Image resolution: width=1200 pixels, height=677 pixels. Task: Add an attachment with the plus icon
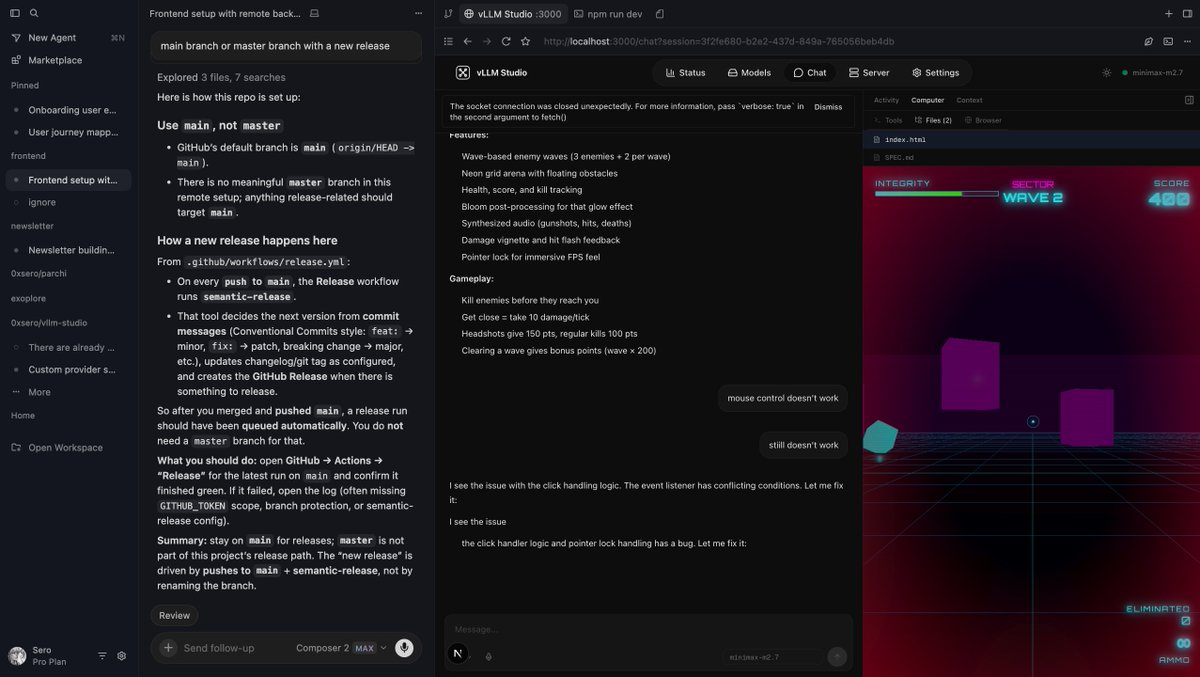click(x=168, y=648)
